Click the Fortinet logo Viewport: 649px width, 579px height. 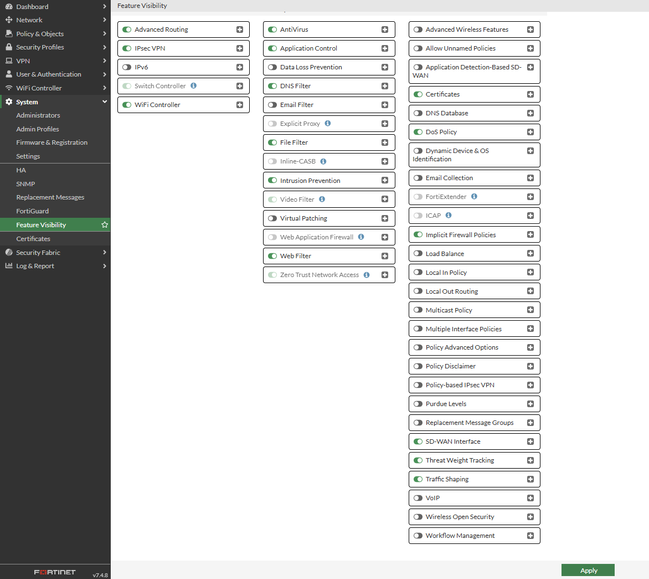[55, 572]
